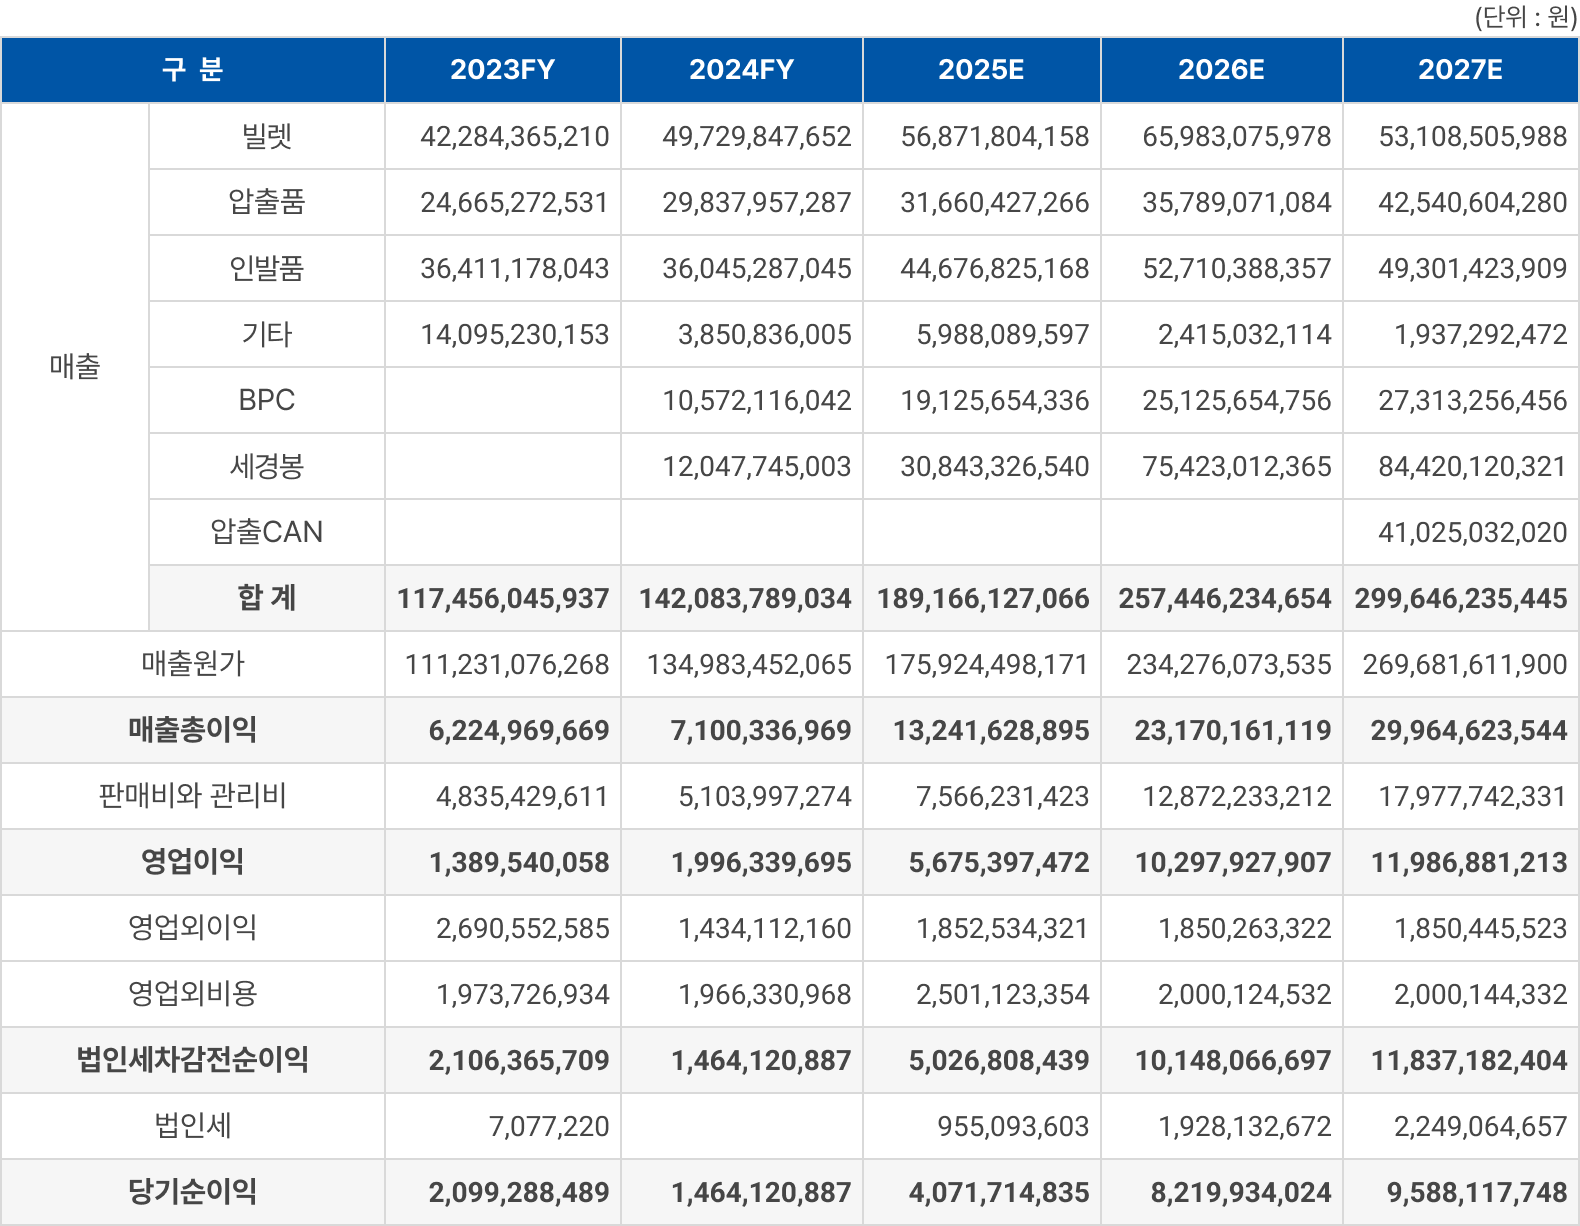Click the 2025E column header

[981, 70]
